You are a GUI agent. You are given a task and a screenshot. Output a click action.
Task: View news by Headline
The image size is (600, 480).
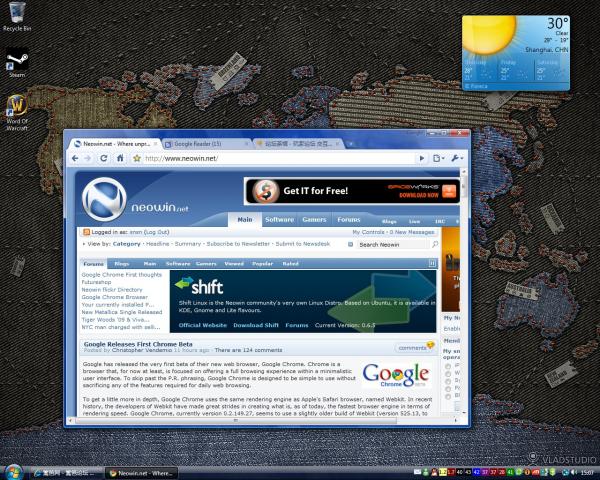tap(158, 244)
